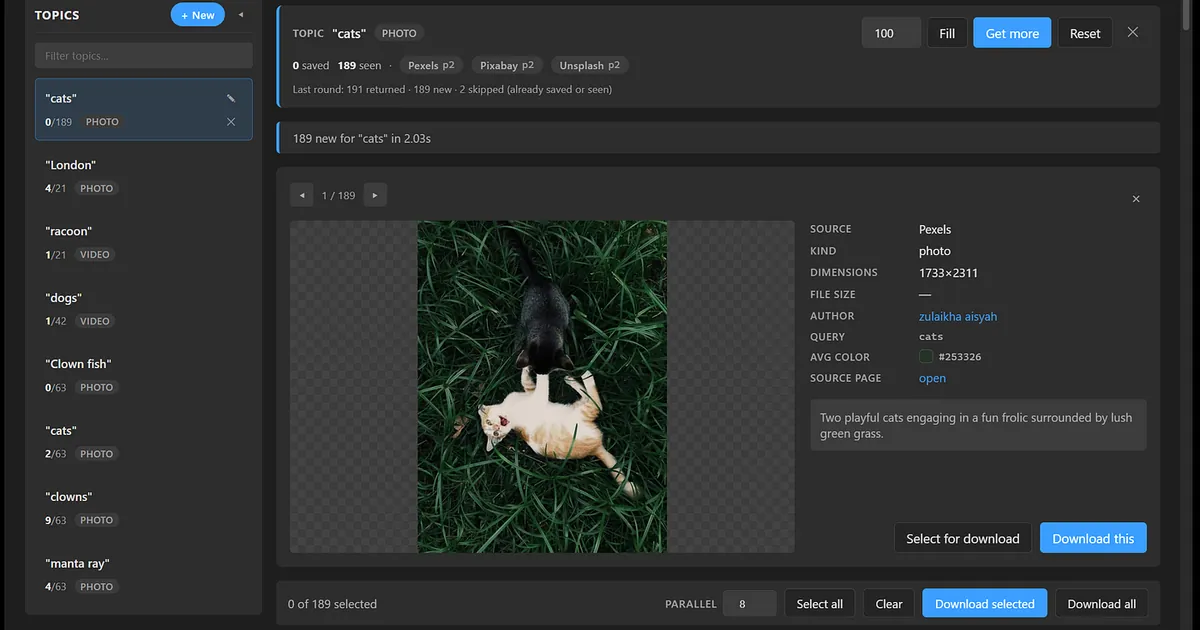
Task: Select the "dogs" video topic
Action: [x=144, y=309]
